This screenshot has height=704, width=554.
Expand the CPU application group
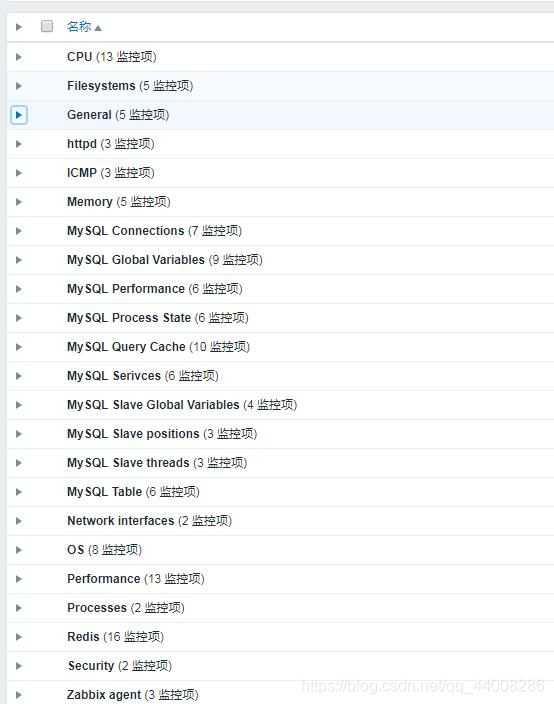[x=18, y=57]
